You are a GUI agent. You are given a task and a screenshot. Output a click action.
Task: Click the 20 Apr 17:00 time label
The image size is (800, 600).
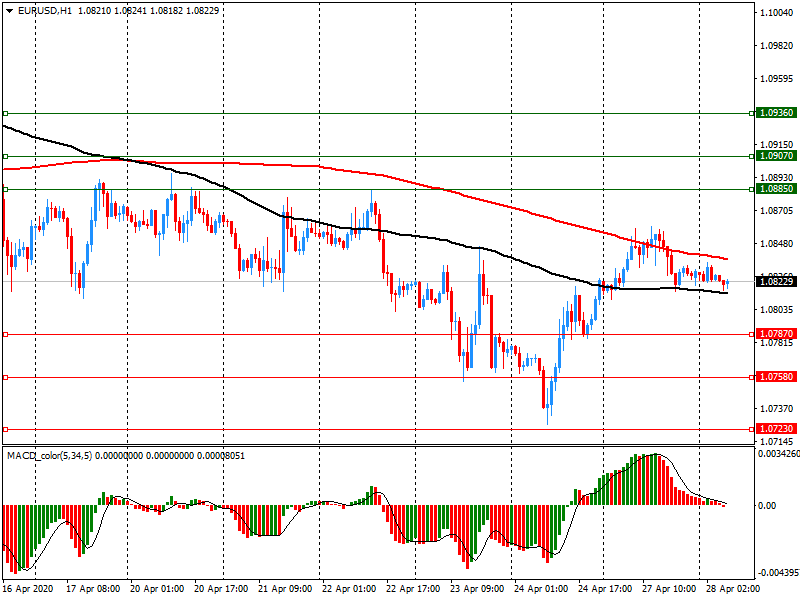tap(221, 588)
